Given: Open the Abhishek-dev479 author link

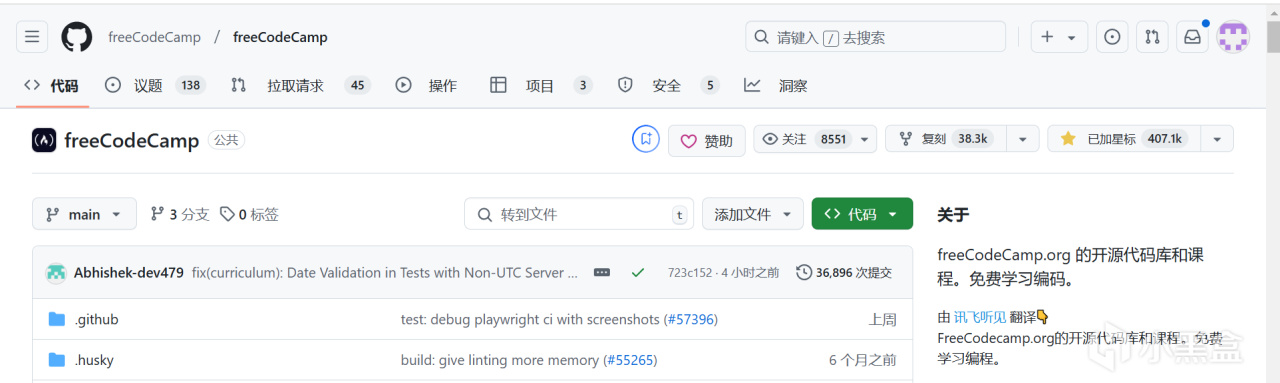Looking at the screenshot, I should (x=128, y=272).
